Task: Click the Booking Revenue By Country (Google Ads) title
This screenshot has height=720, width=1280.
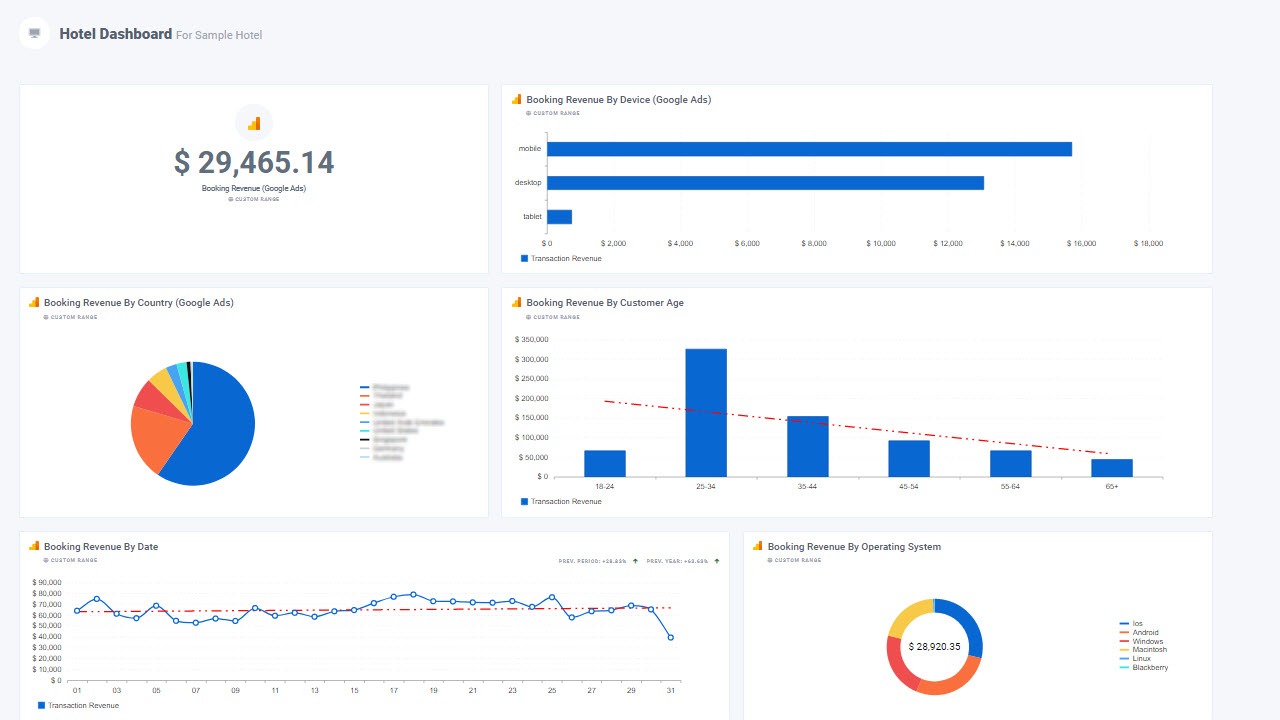Action: coord(139,302)
